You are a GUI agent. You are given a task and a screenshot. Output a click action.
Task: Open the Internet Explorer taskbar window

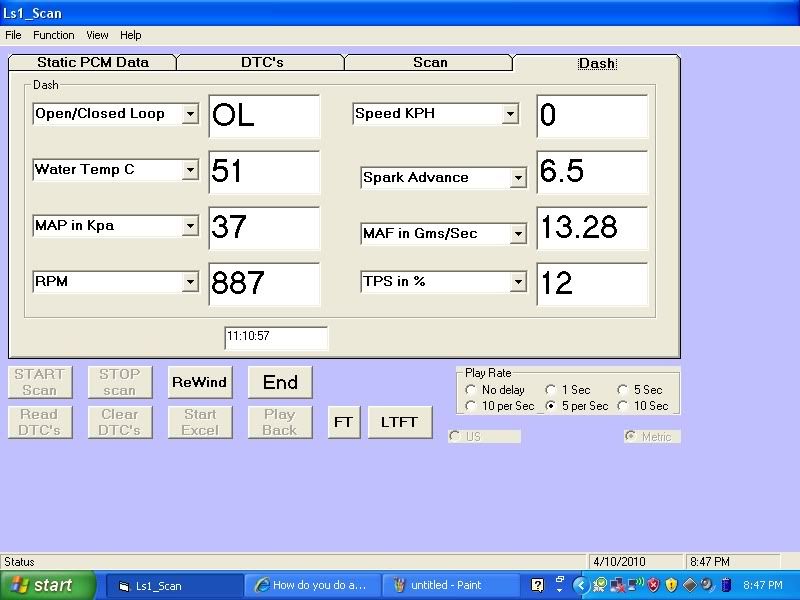312,585
